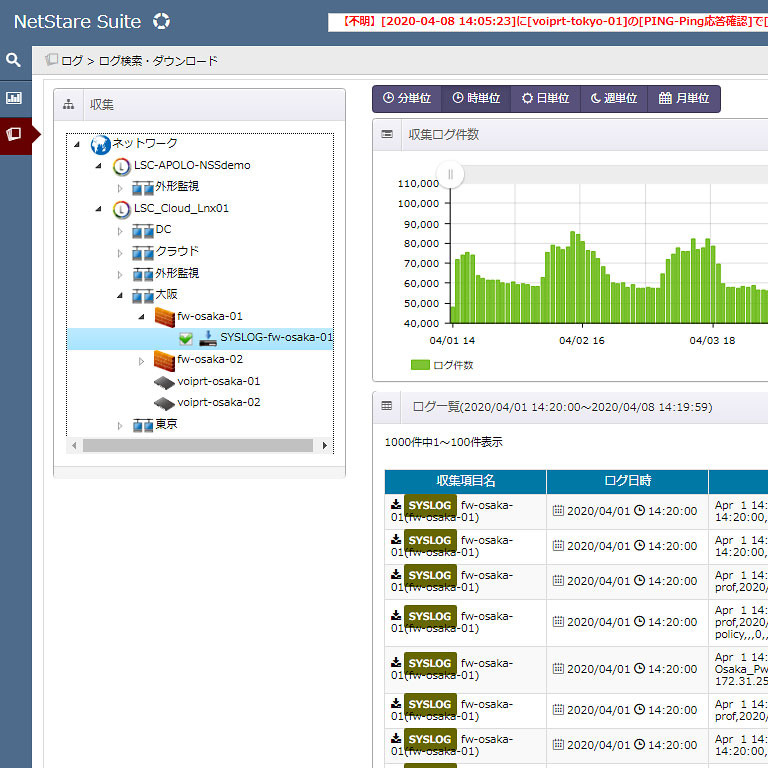This screenshot has width=768, height=768.
Task: Expand the fw-osaka-02 node
Action: [141, 361]
